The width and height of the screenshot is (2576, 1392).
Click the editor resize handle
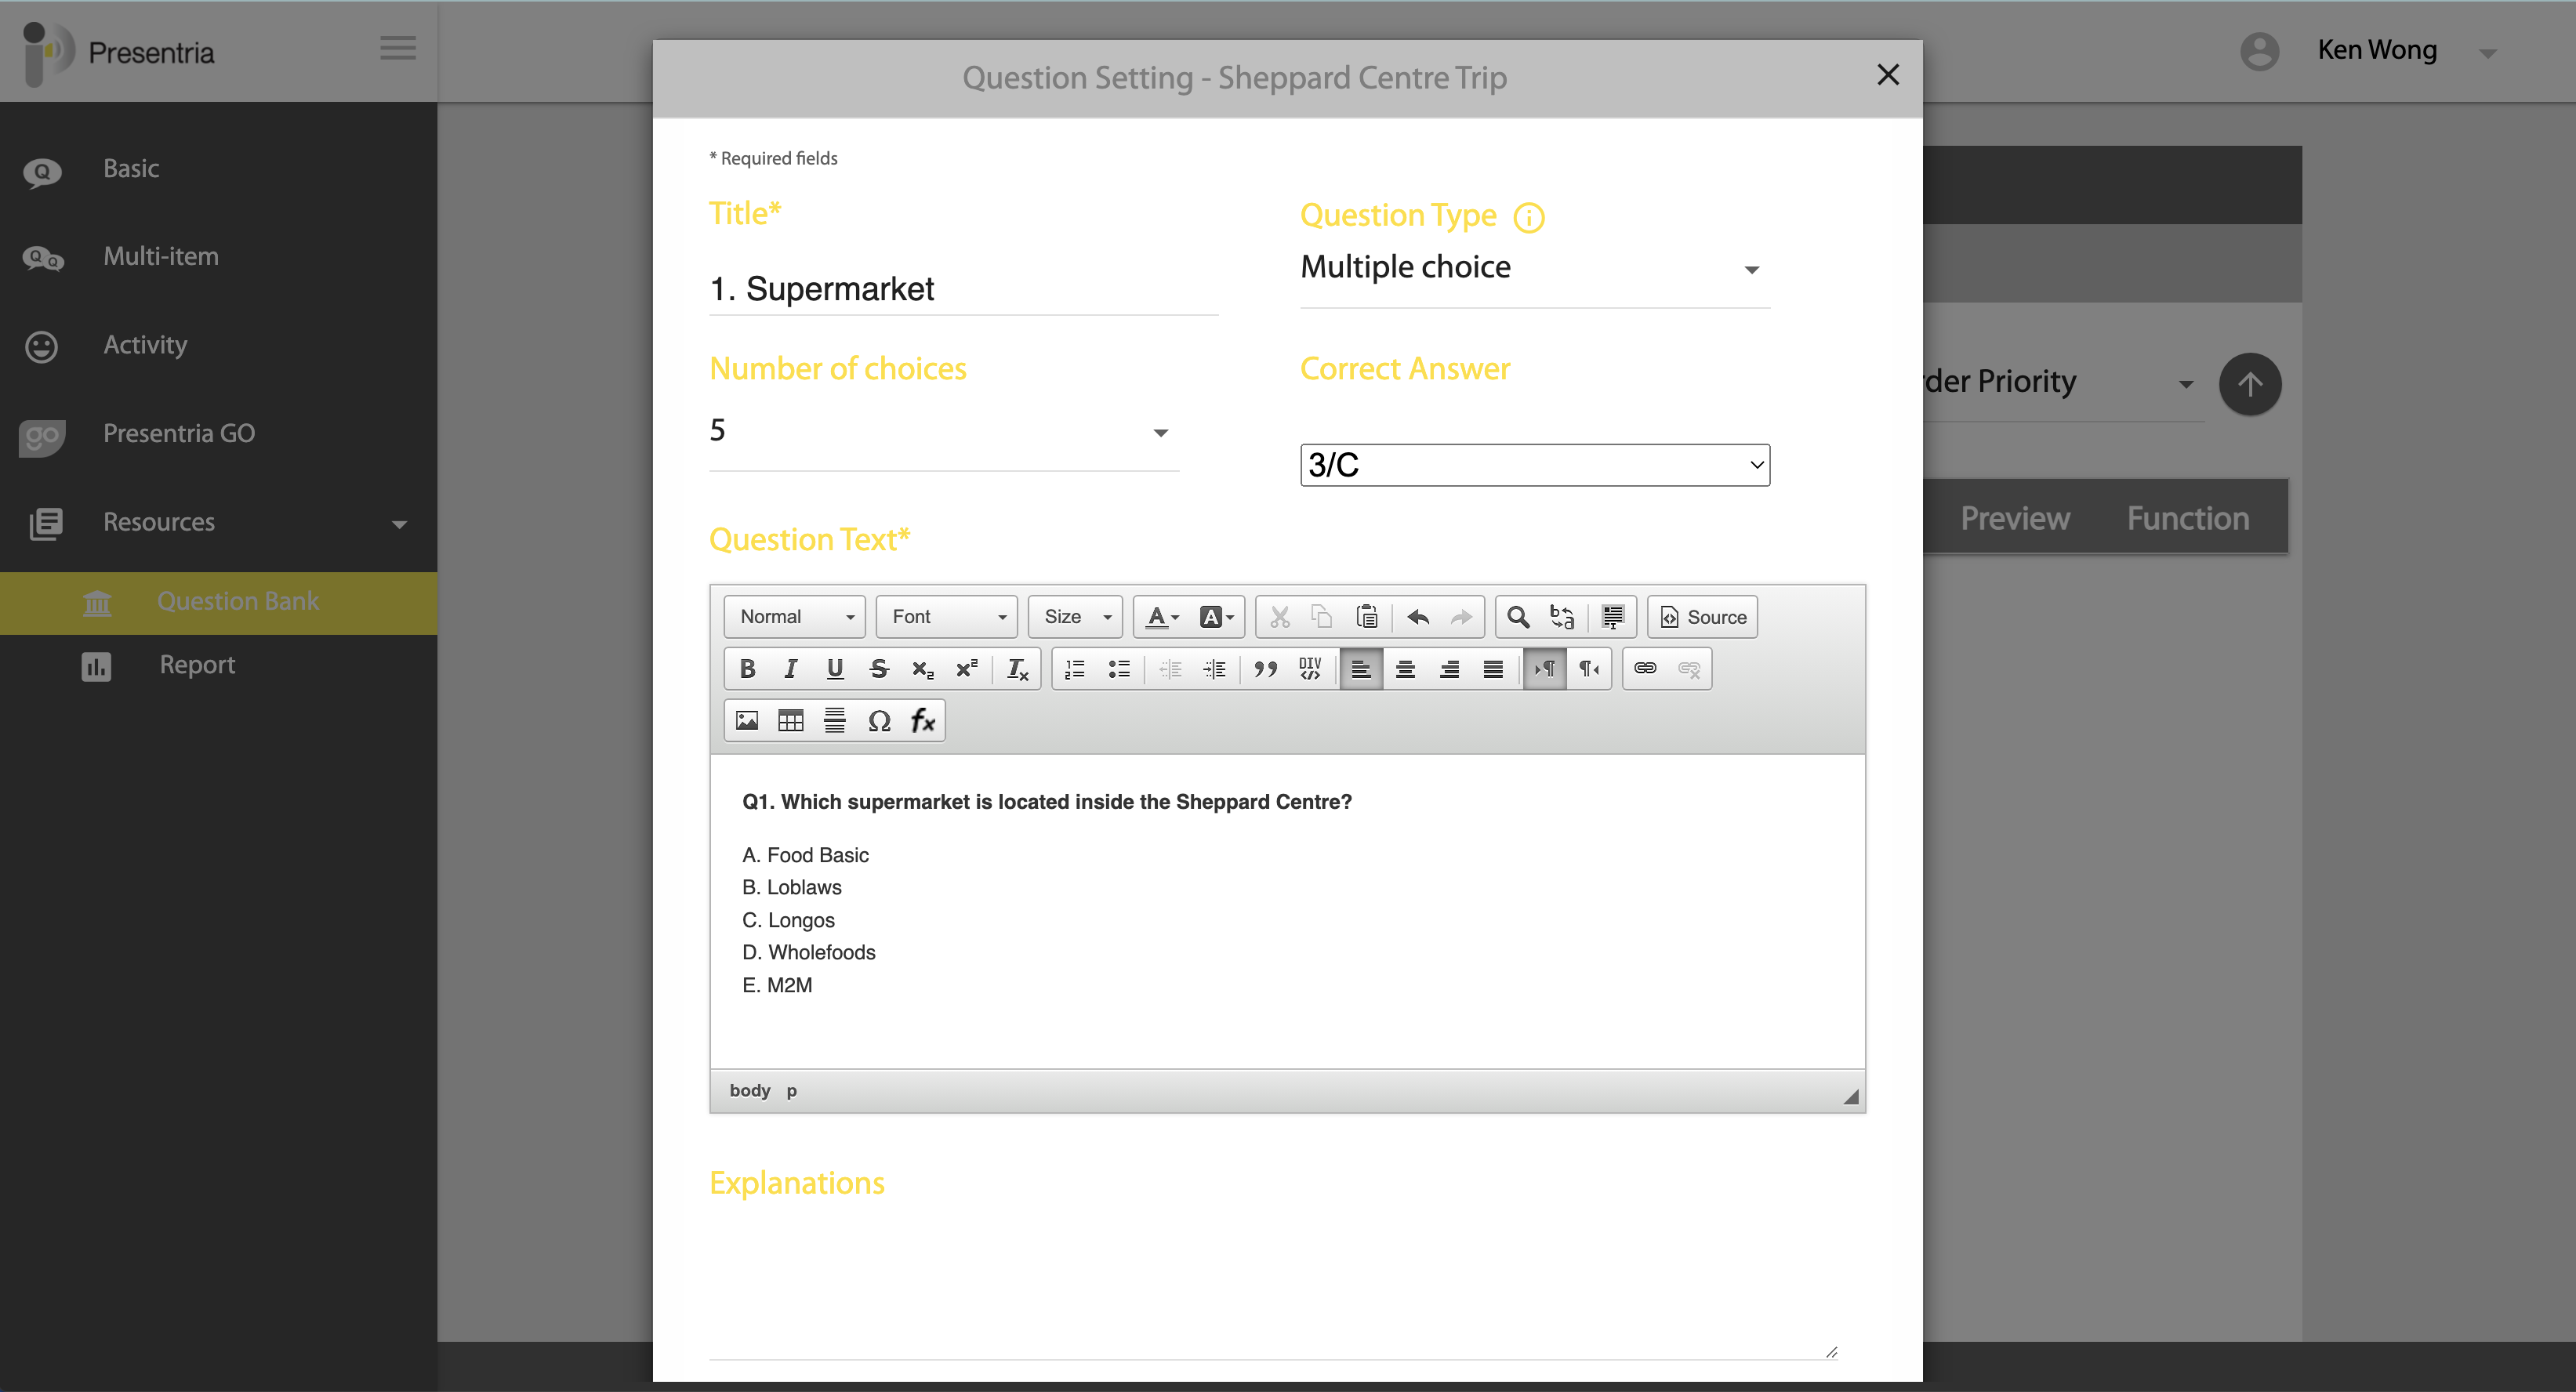(x=1851, y=1096)
